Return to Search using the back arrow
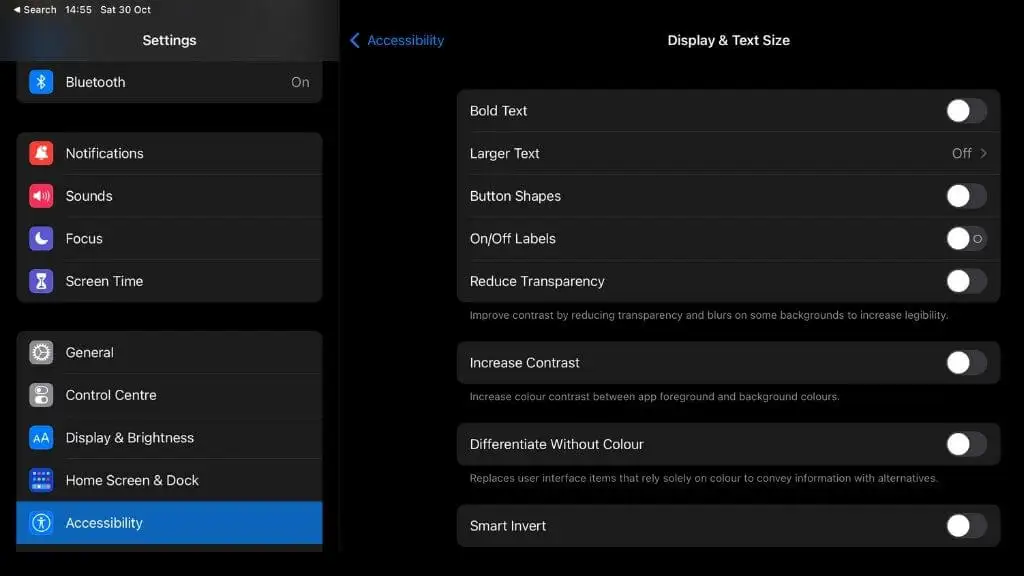1024x576 pixels. (17, 10)
